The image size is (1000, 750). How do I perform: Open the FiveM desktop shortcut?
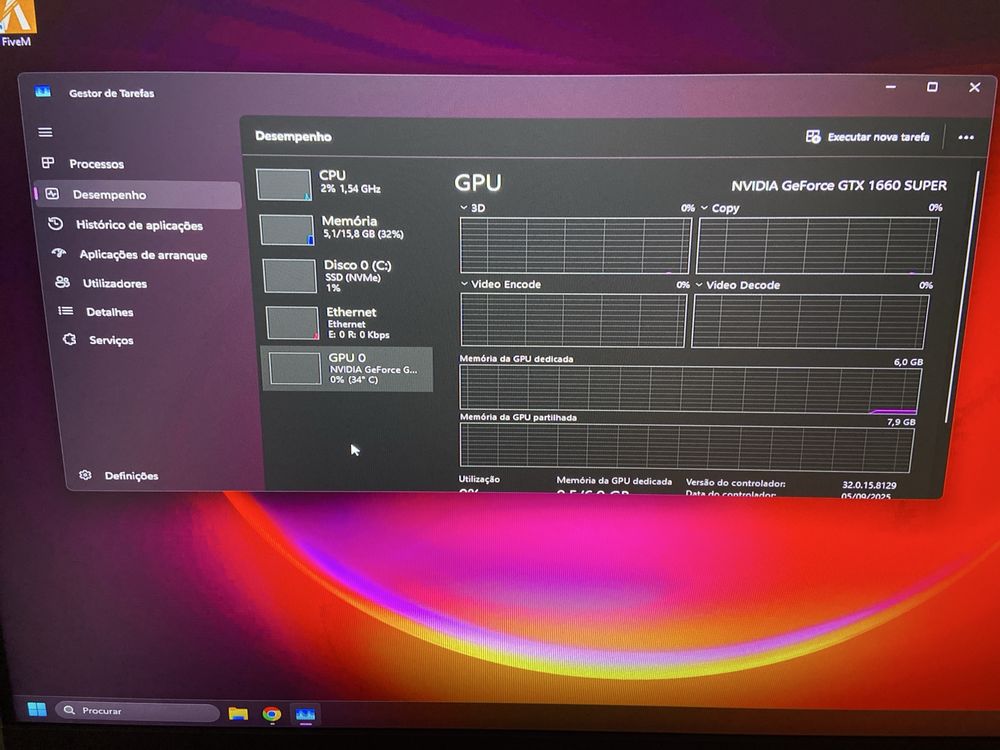17,23
